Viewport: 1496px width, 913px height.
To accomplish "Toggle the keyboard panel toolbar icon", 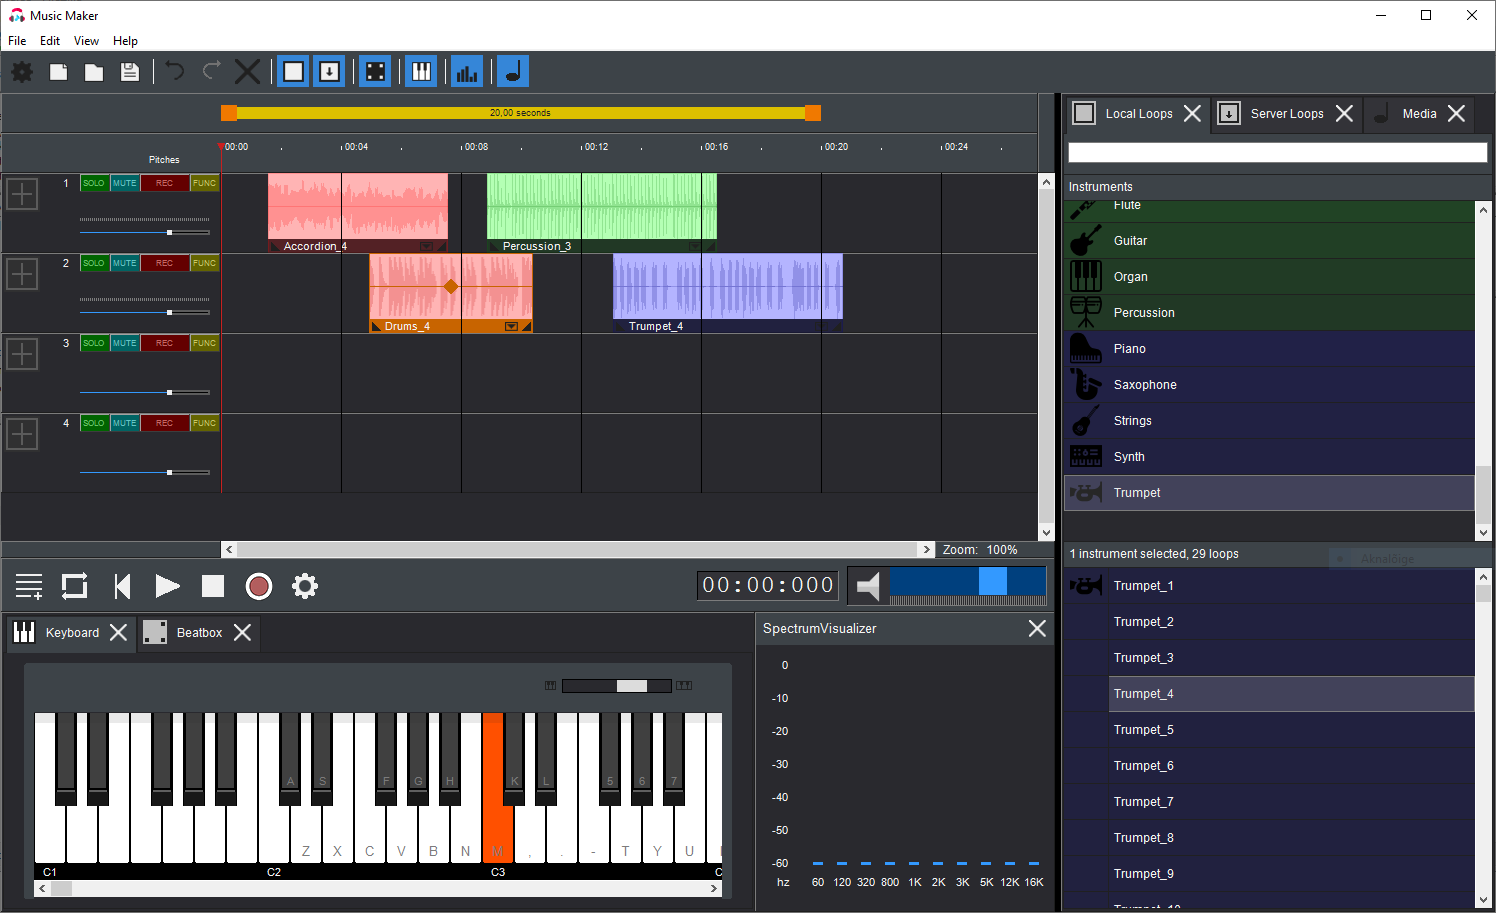I will [x=421, y=72].
